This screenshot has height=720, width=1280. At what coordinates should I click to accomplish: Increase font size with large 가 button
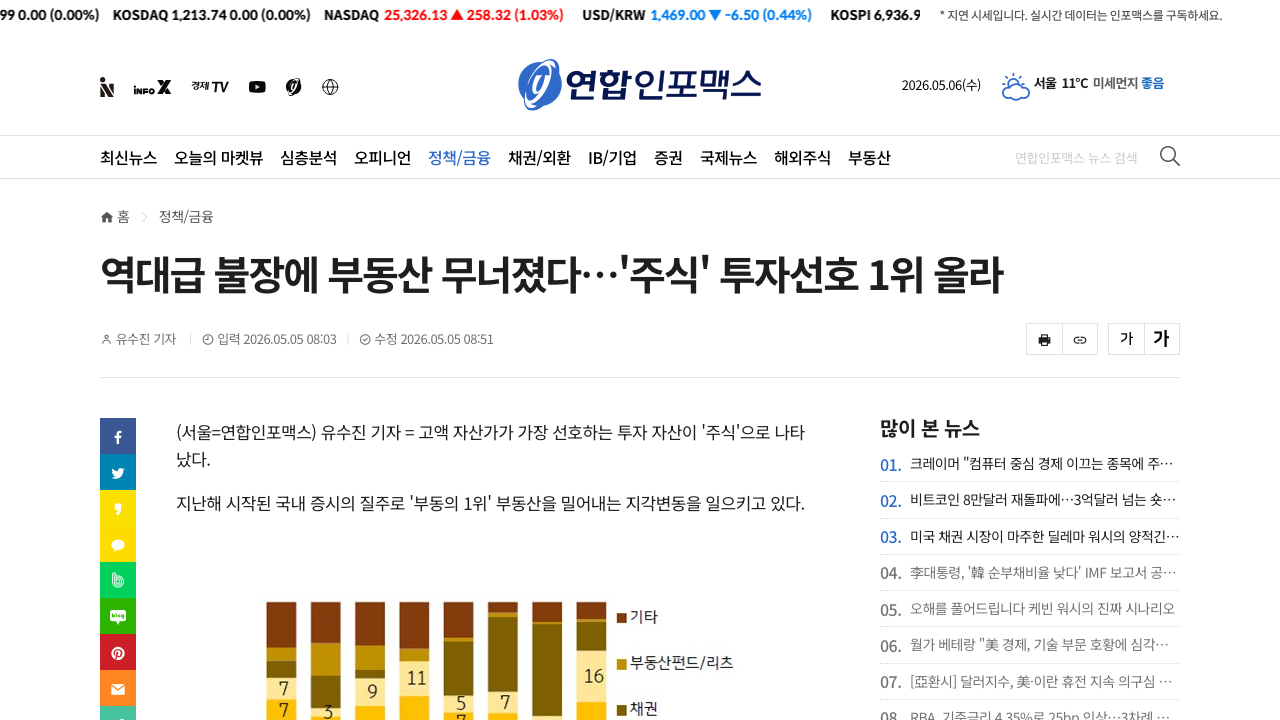point(1162,339)
